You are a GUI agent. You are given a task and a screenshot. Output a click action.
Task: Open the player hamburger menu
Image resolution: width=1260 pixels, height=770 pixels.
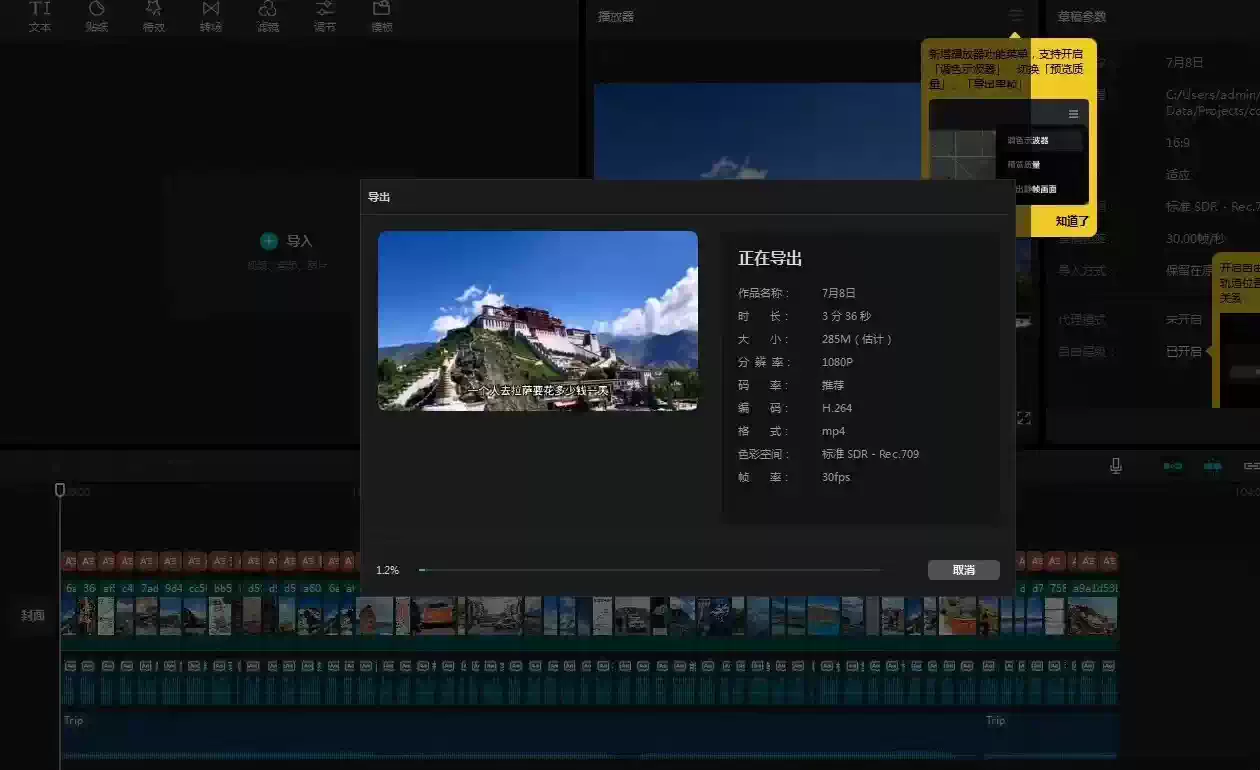(x=1016, y=15)
